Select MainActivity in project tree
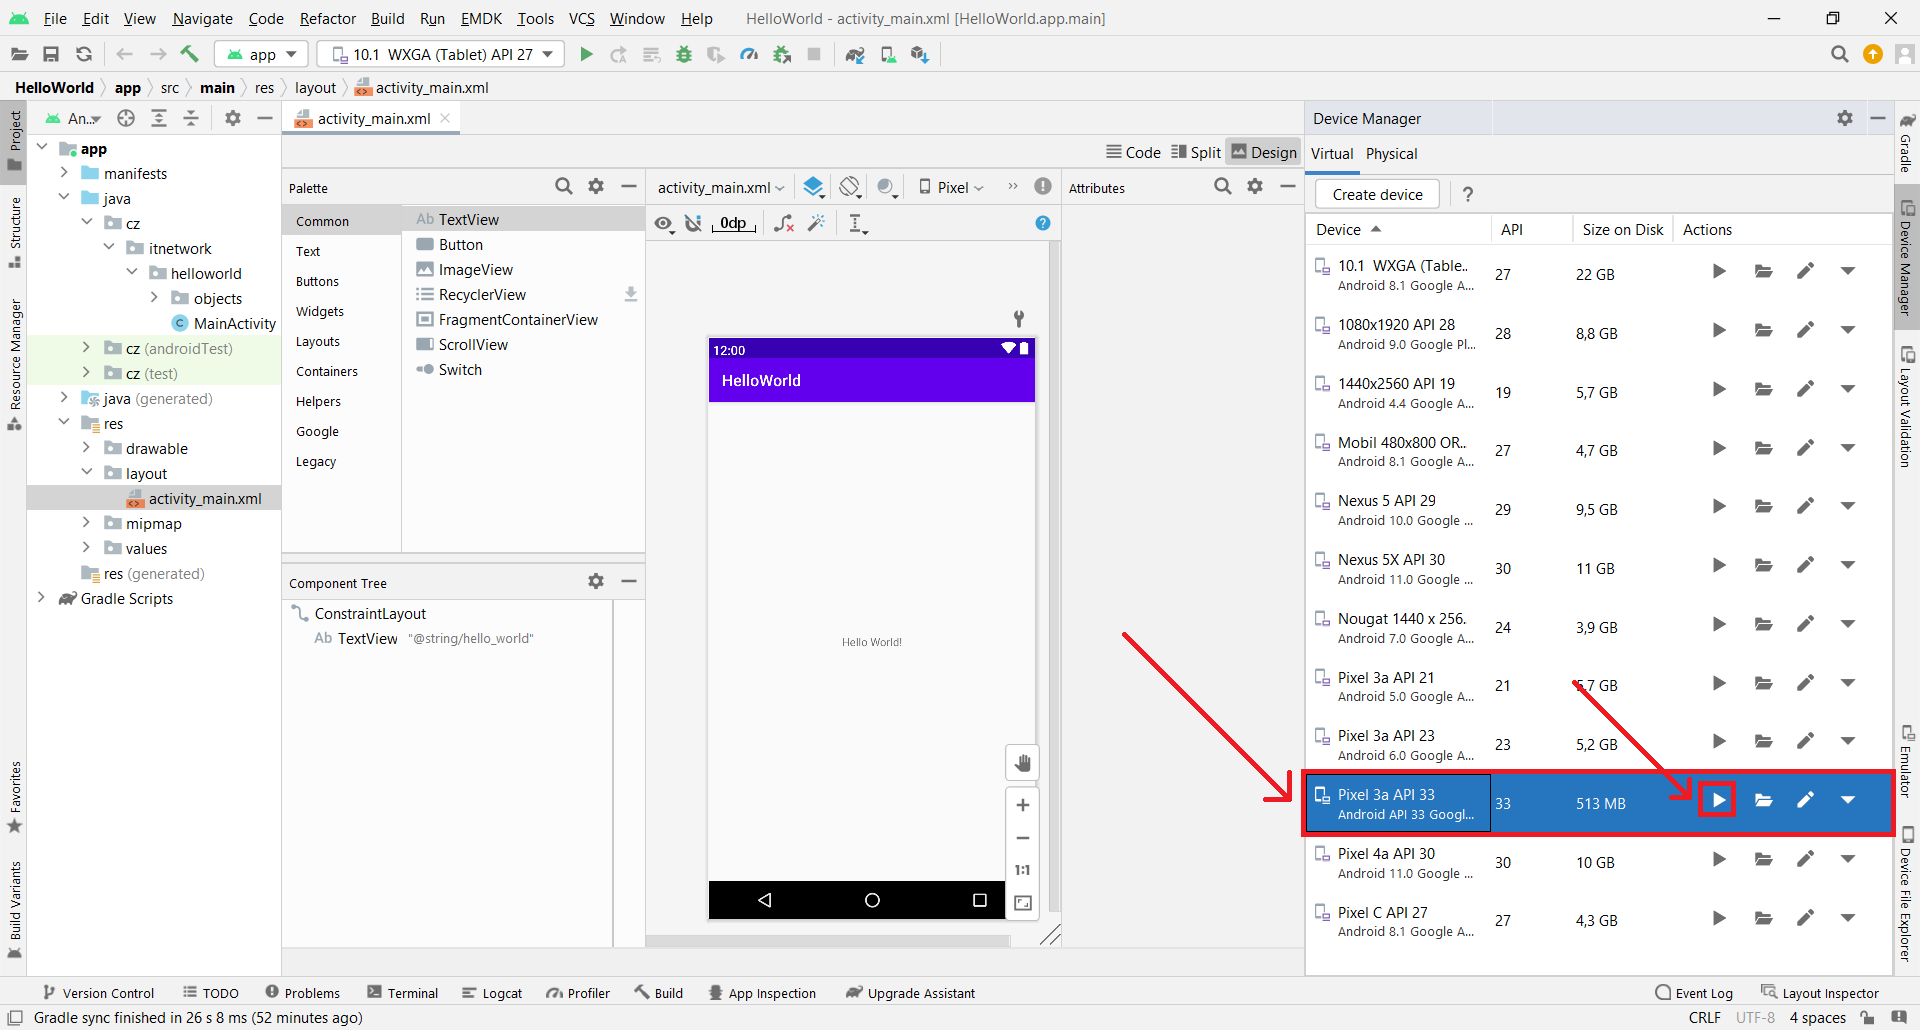This screenshot has height=1030, width=1920. [224, 323]
